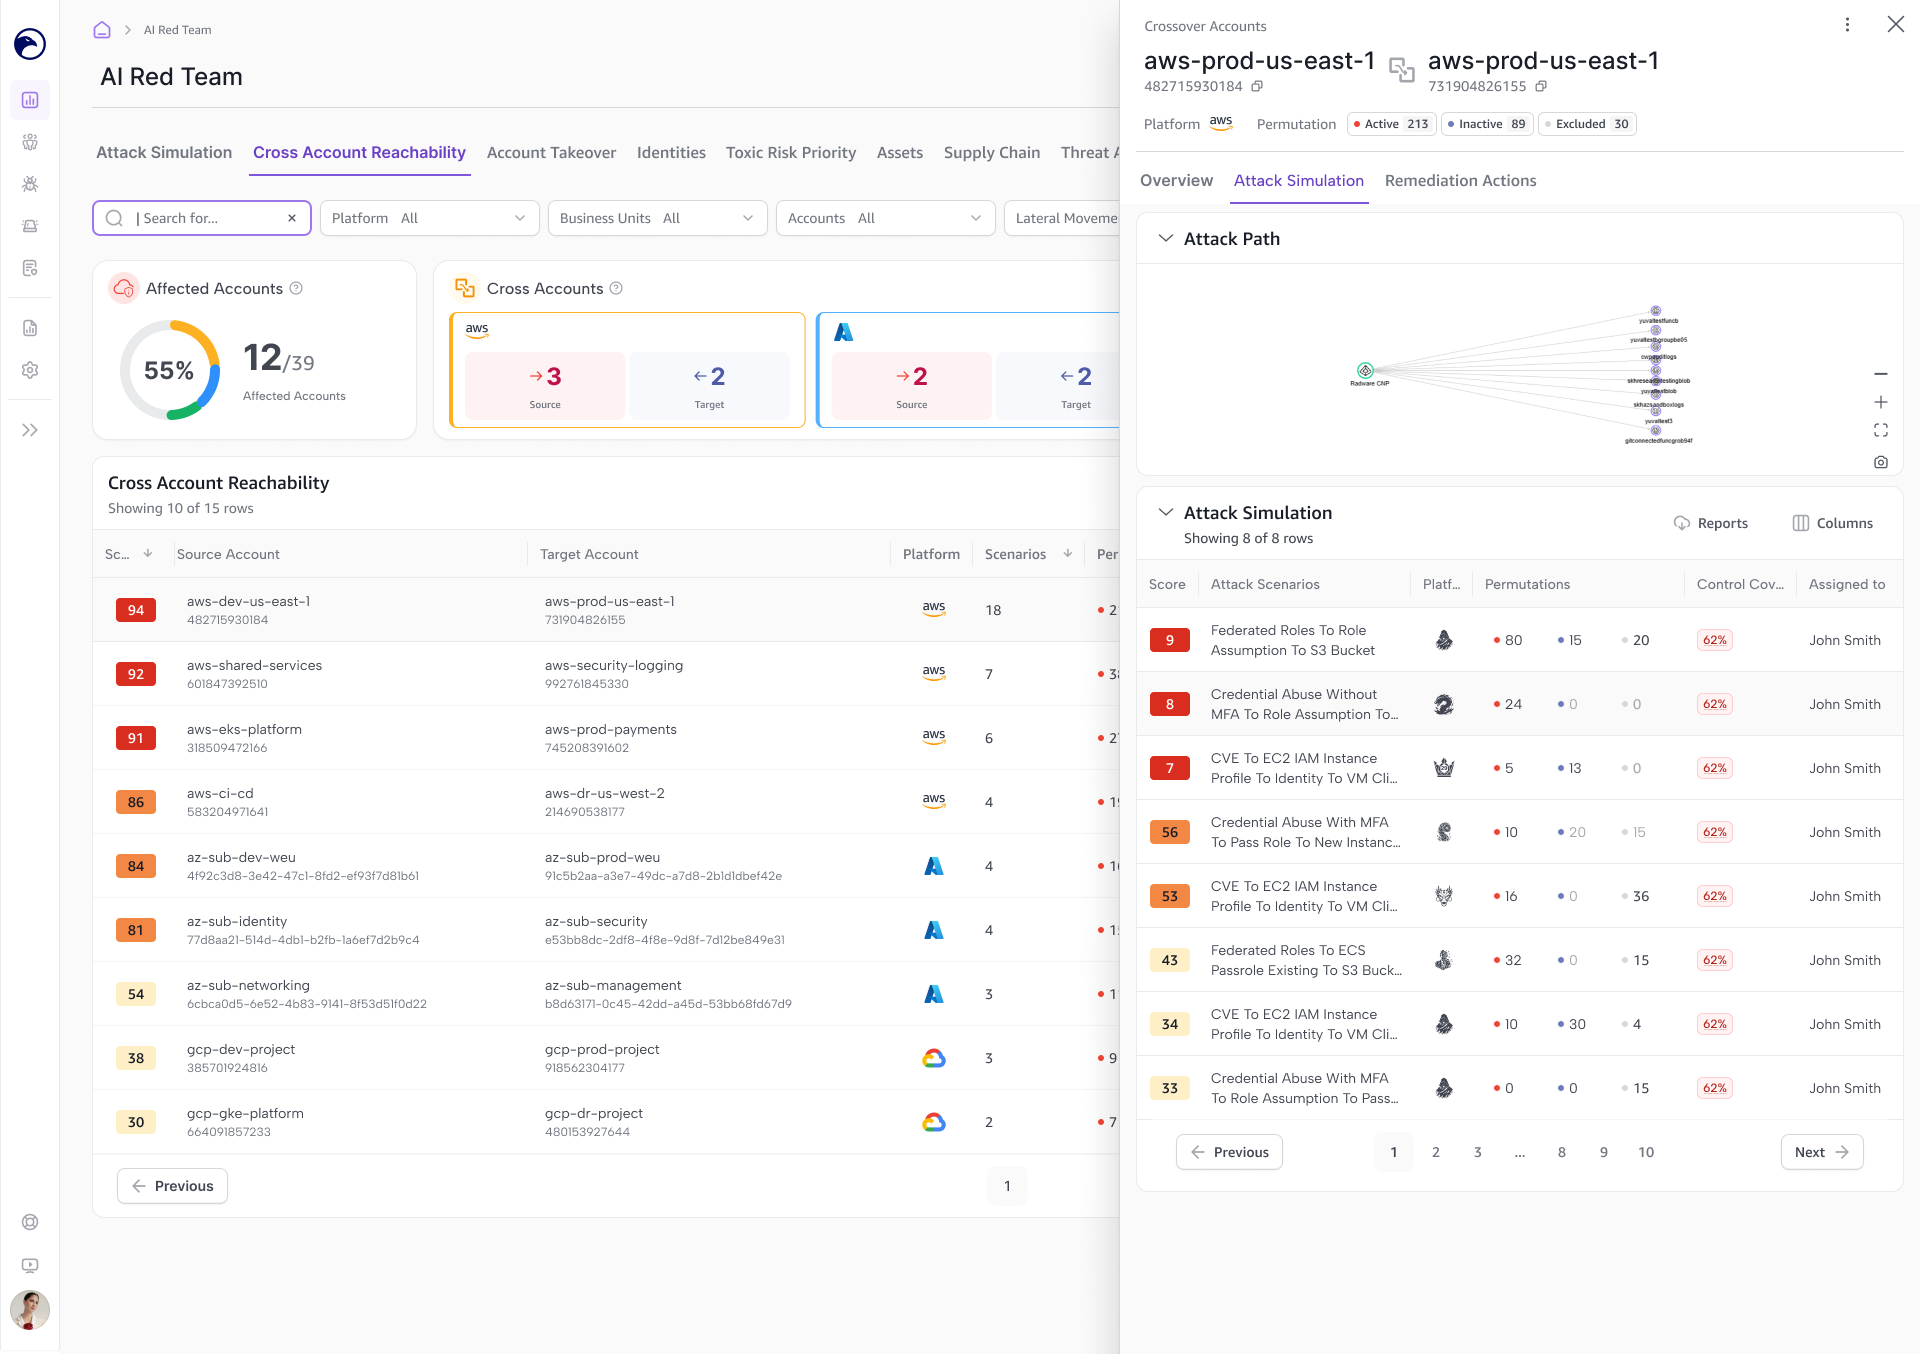Click Previous under Cross Account Reachability table
Screen dimensions: 1920x1354
coord(172,1186)
